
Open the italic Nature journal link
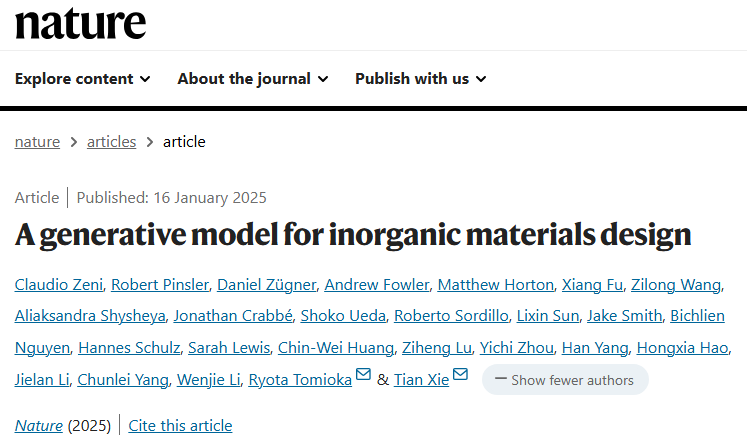(39, 425)
